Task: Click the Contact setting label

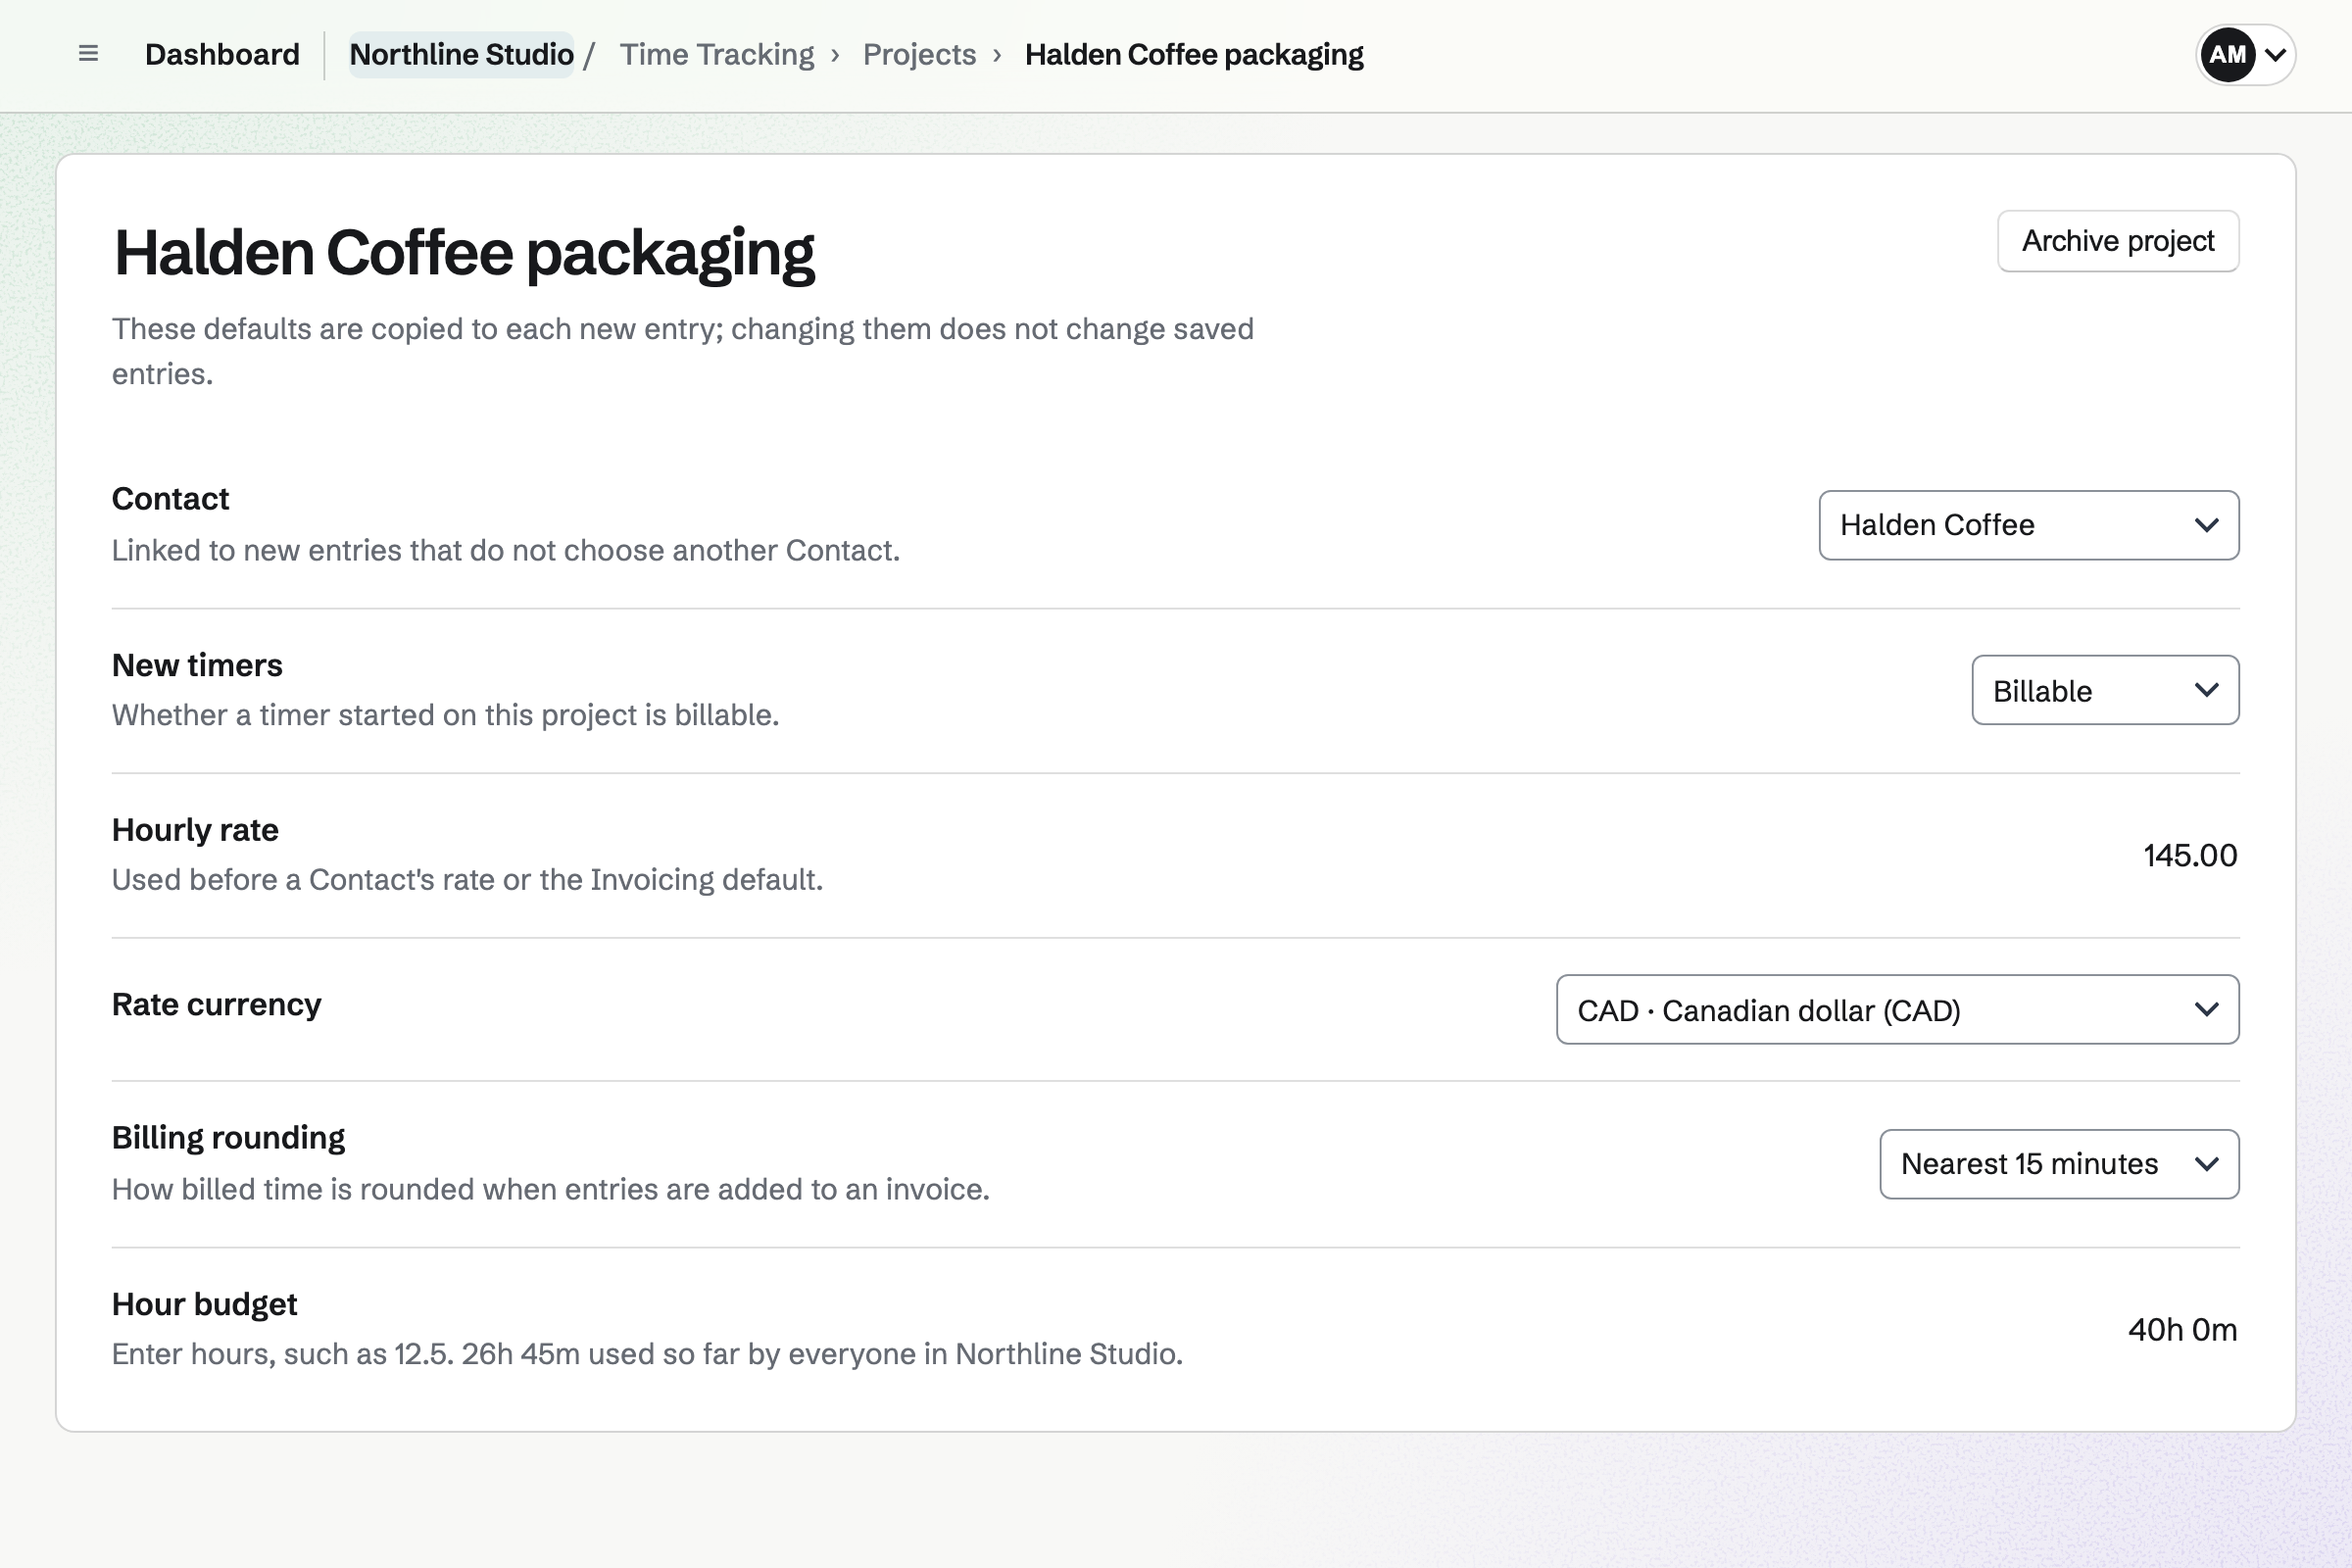Action: [170, 498]
